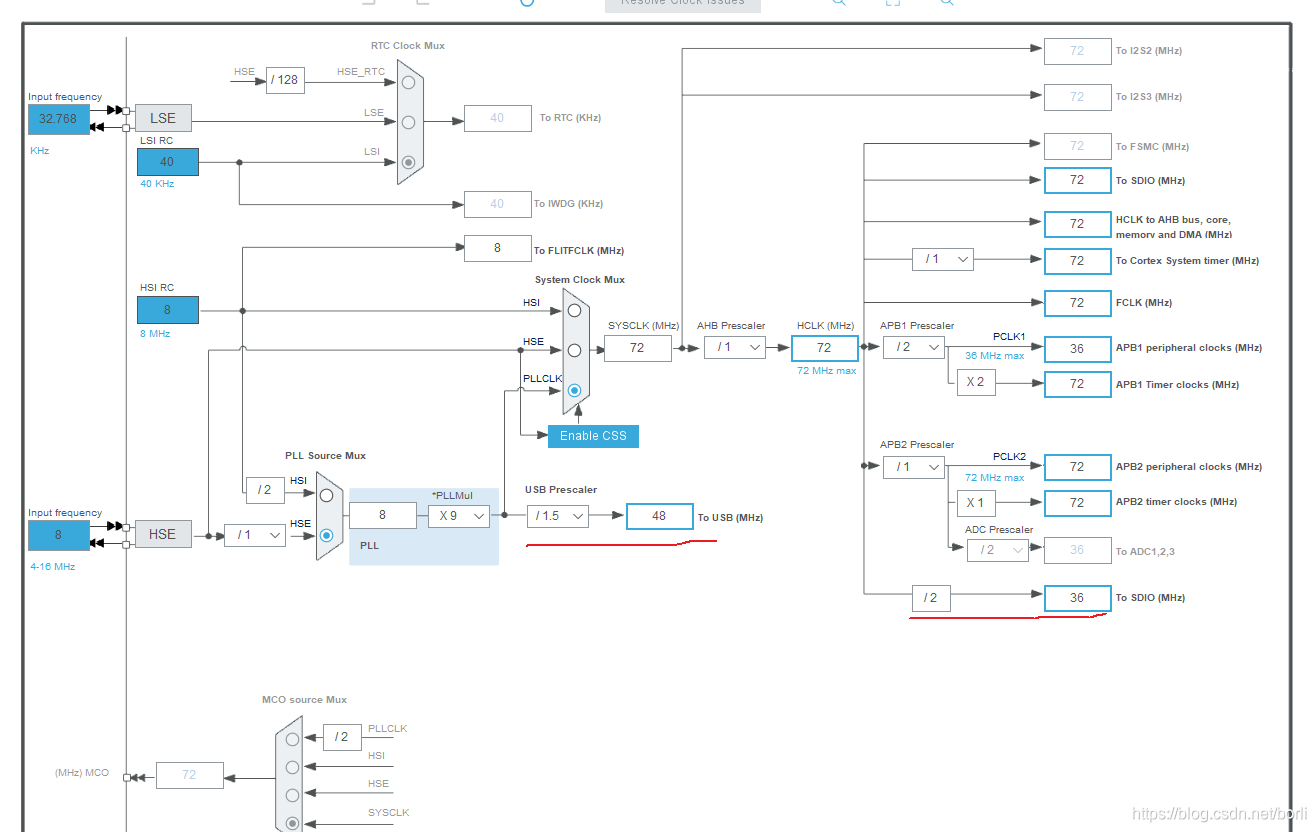The height and width of the screenshot is (832, 1316).
Task: Edit the HSE input frequency 8 field
Action: (58, 535)
